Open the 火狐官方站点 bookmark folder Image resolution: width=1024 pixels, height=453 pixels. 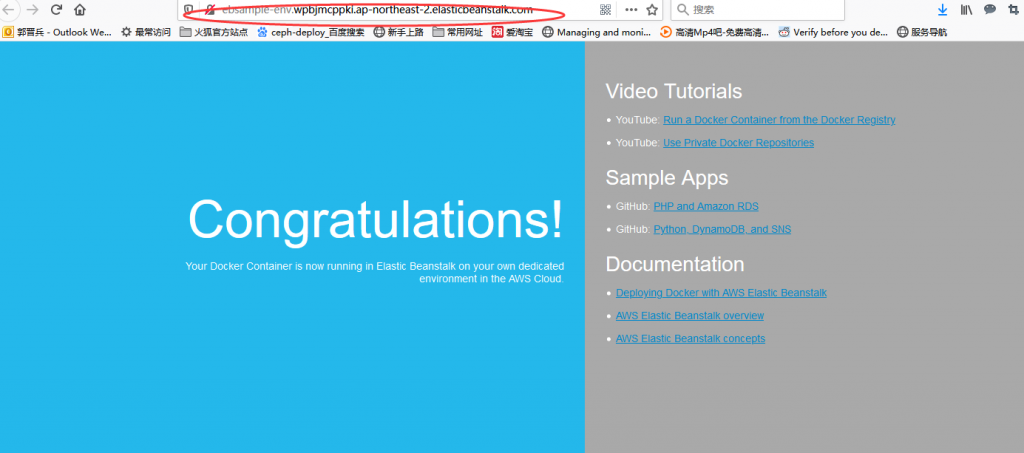(213, 32)
